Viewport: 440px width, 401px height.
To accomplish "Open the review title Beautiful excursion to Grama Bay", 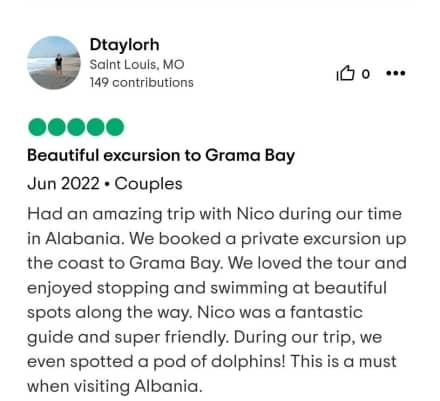I will 161,156.
